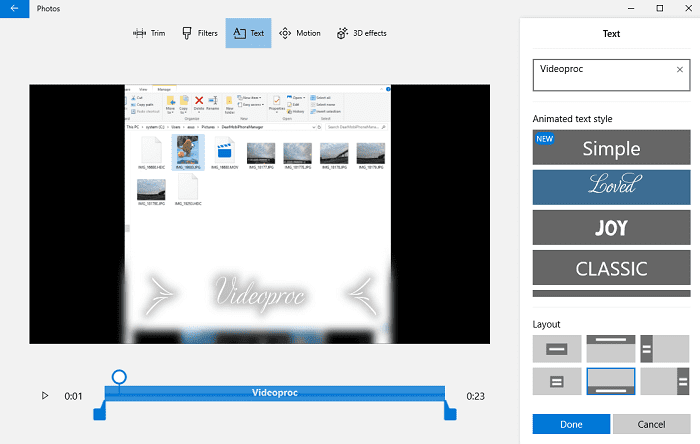Open the Motion tool

click(300, 33)
